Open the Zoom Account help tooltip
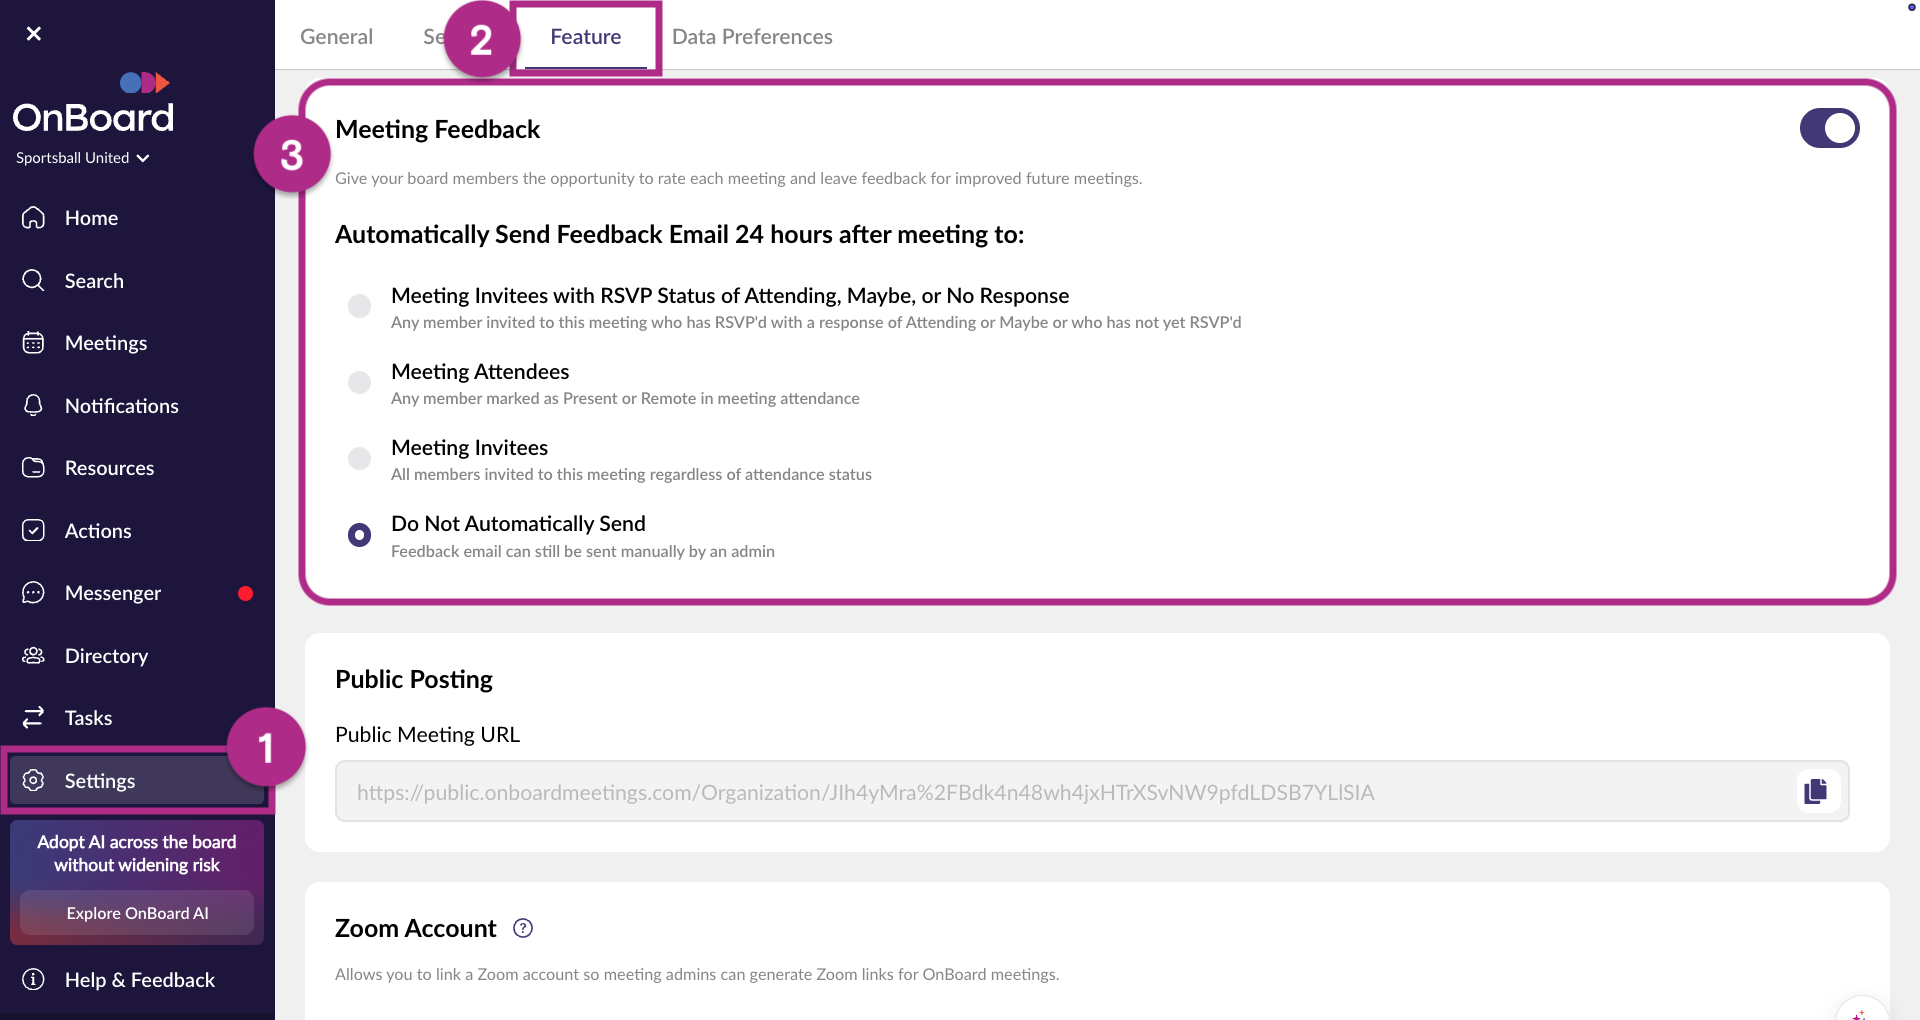The height and width of the screenshot is (1020, 1920). [522, 928]
